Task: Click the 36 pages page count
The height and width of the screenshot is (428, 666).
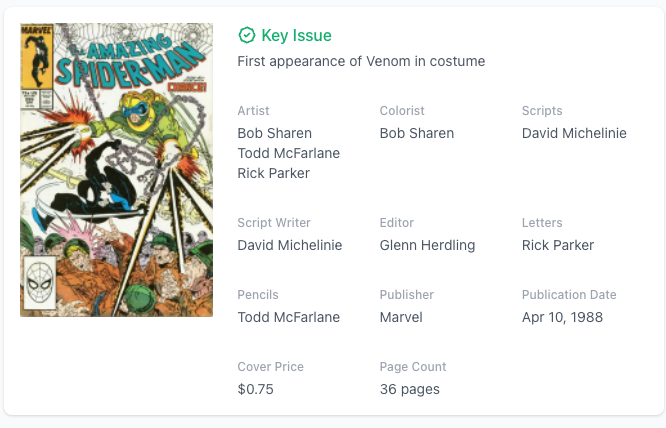Action: click(409, 389)
